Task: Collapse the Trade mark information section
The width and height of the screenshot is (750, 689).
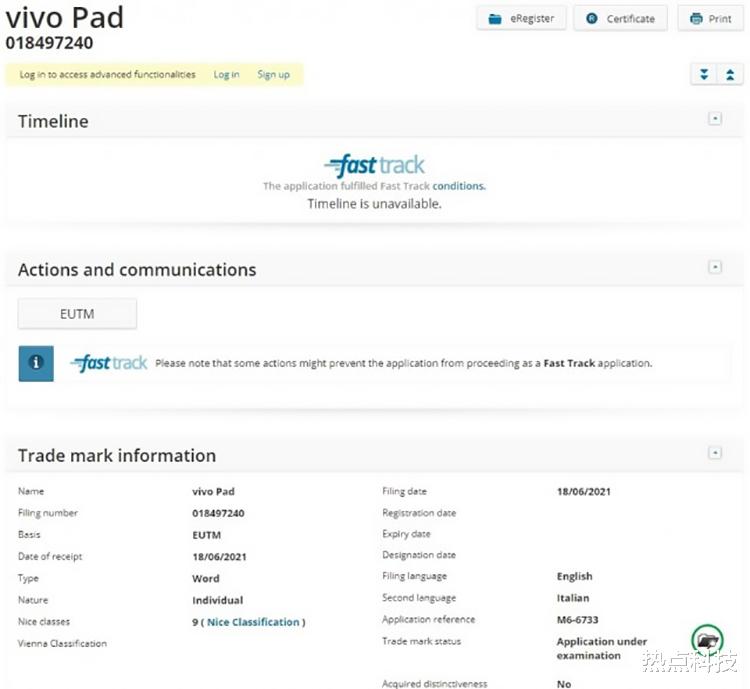Action: [715, 453]
